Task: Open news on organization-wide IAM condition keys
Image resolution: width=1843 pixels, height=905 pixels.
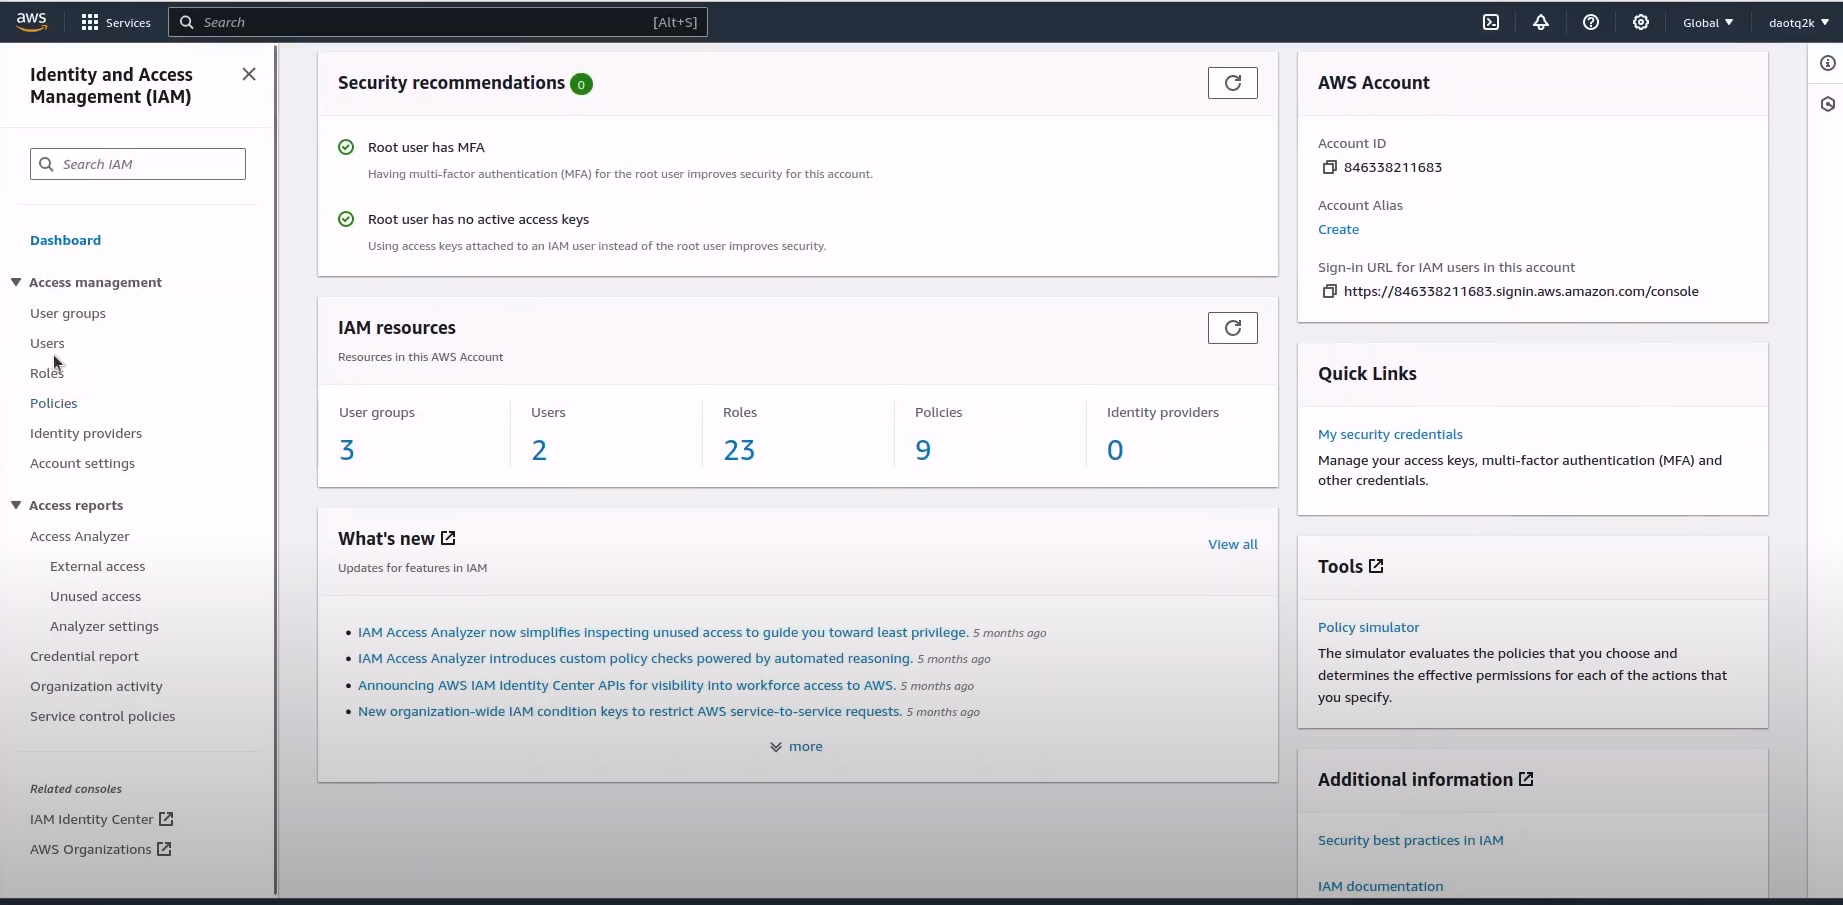Action: pos(630,711)
